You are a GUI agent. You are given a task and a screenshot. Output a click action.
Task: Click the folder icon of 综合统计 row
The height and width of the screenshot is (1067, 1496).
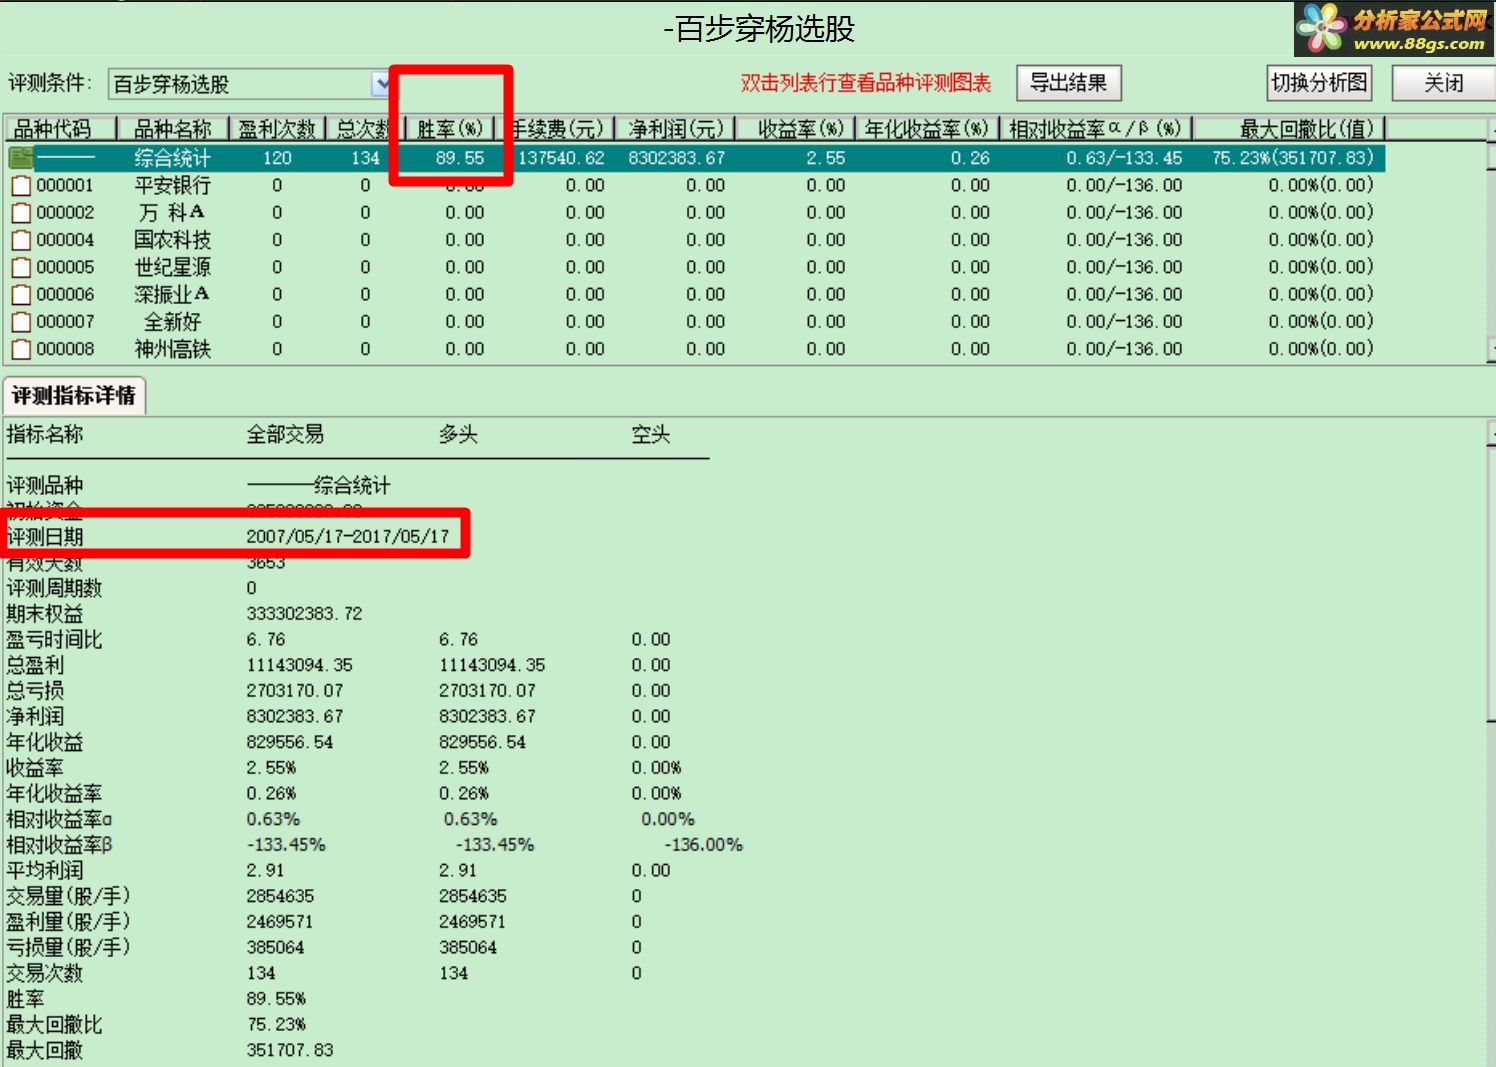click(20, 157)
